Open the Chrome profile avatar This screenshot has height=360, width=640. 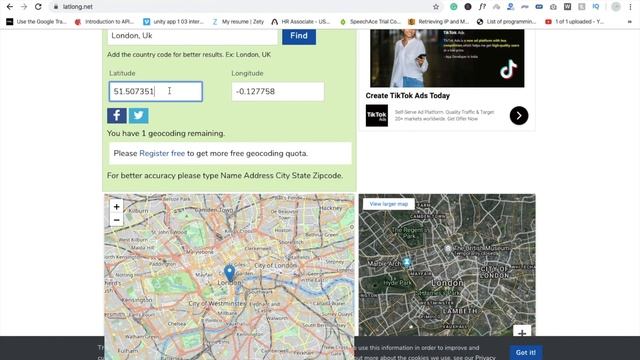coord(616,7)
